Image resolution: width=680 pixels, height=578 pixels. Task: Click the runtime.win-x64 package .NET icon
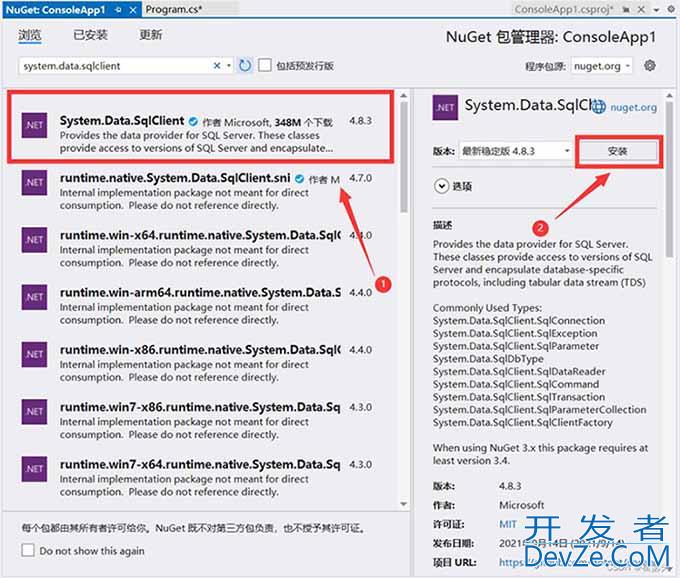(x=34, y=240)
